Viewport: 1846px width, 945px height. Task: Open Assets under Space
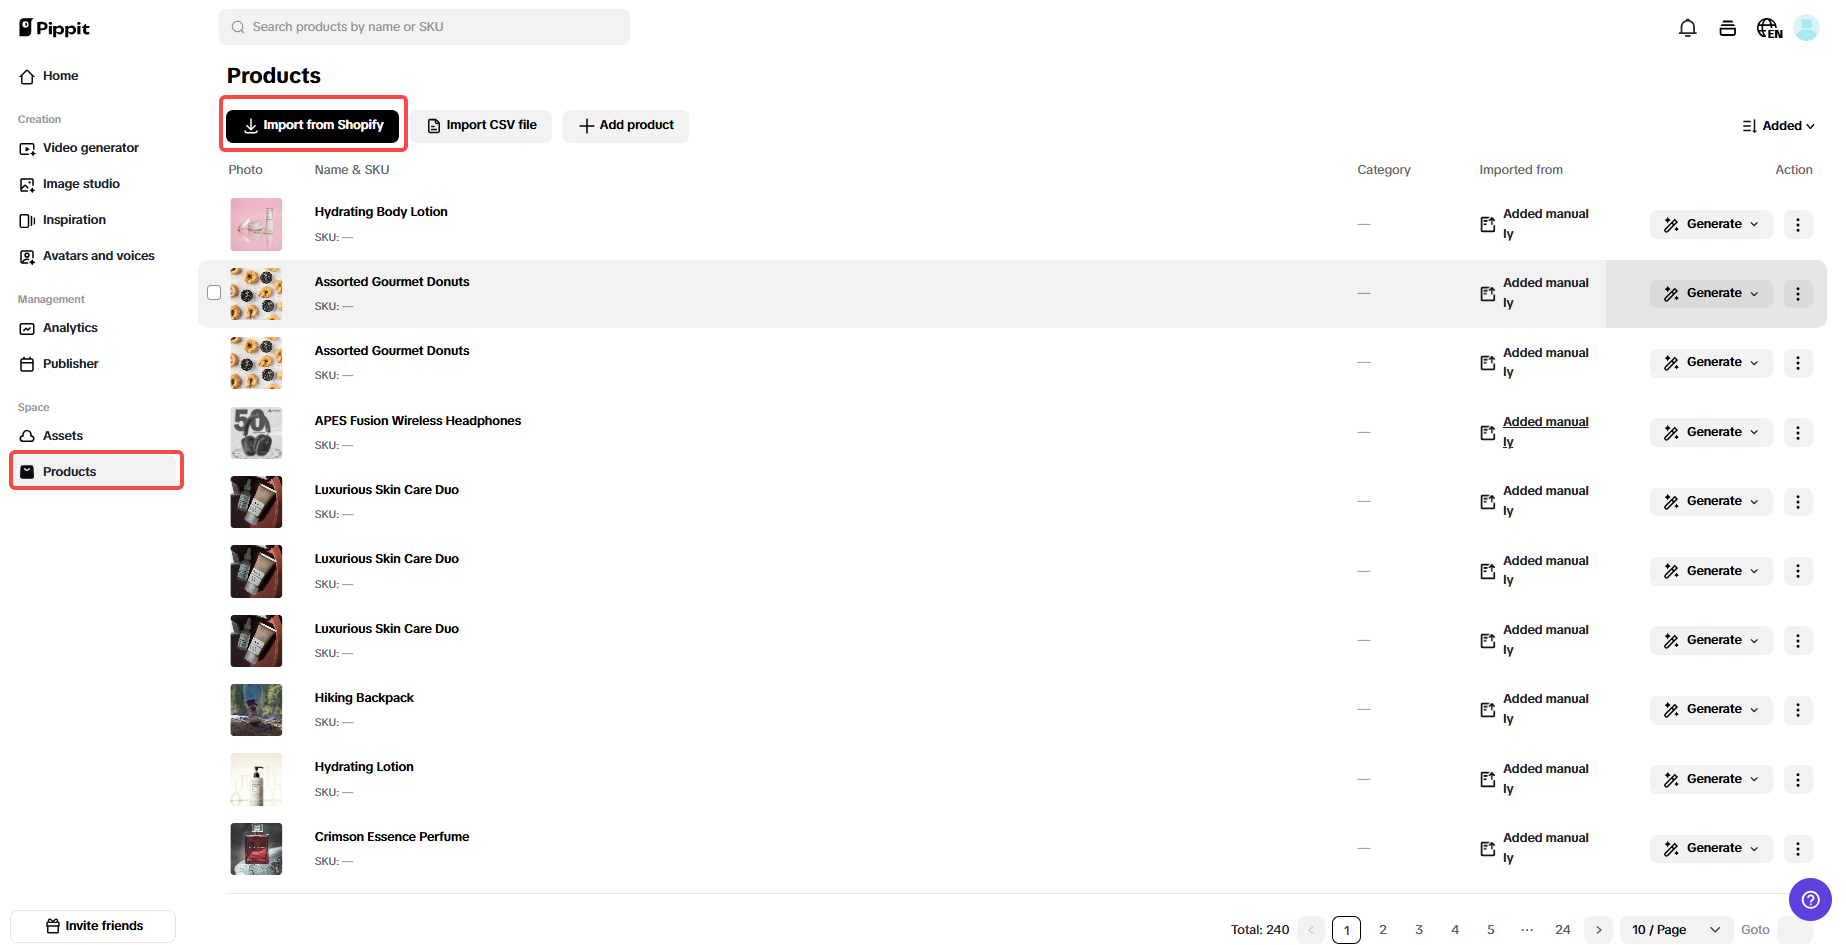(64, 435)
